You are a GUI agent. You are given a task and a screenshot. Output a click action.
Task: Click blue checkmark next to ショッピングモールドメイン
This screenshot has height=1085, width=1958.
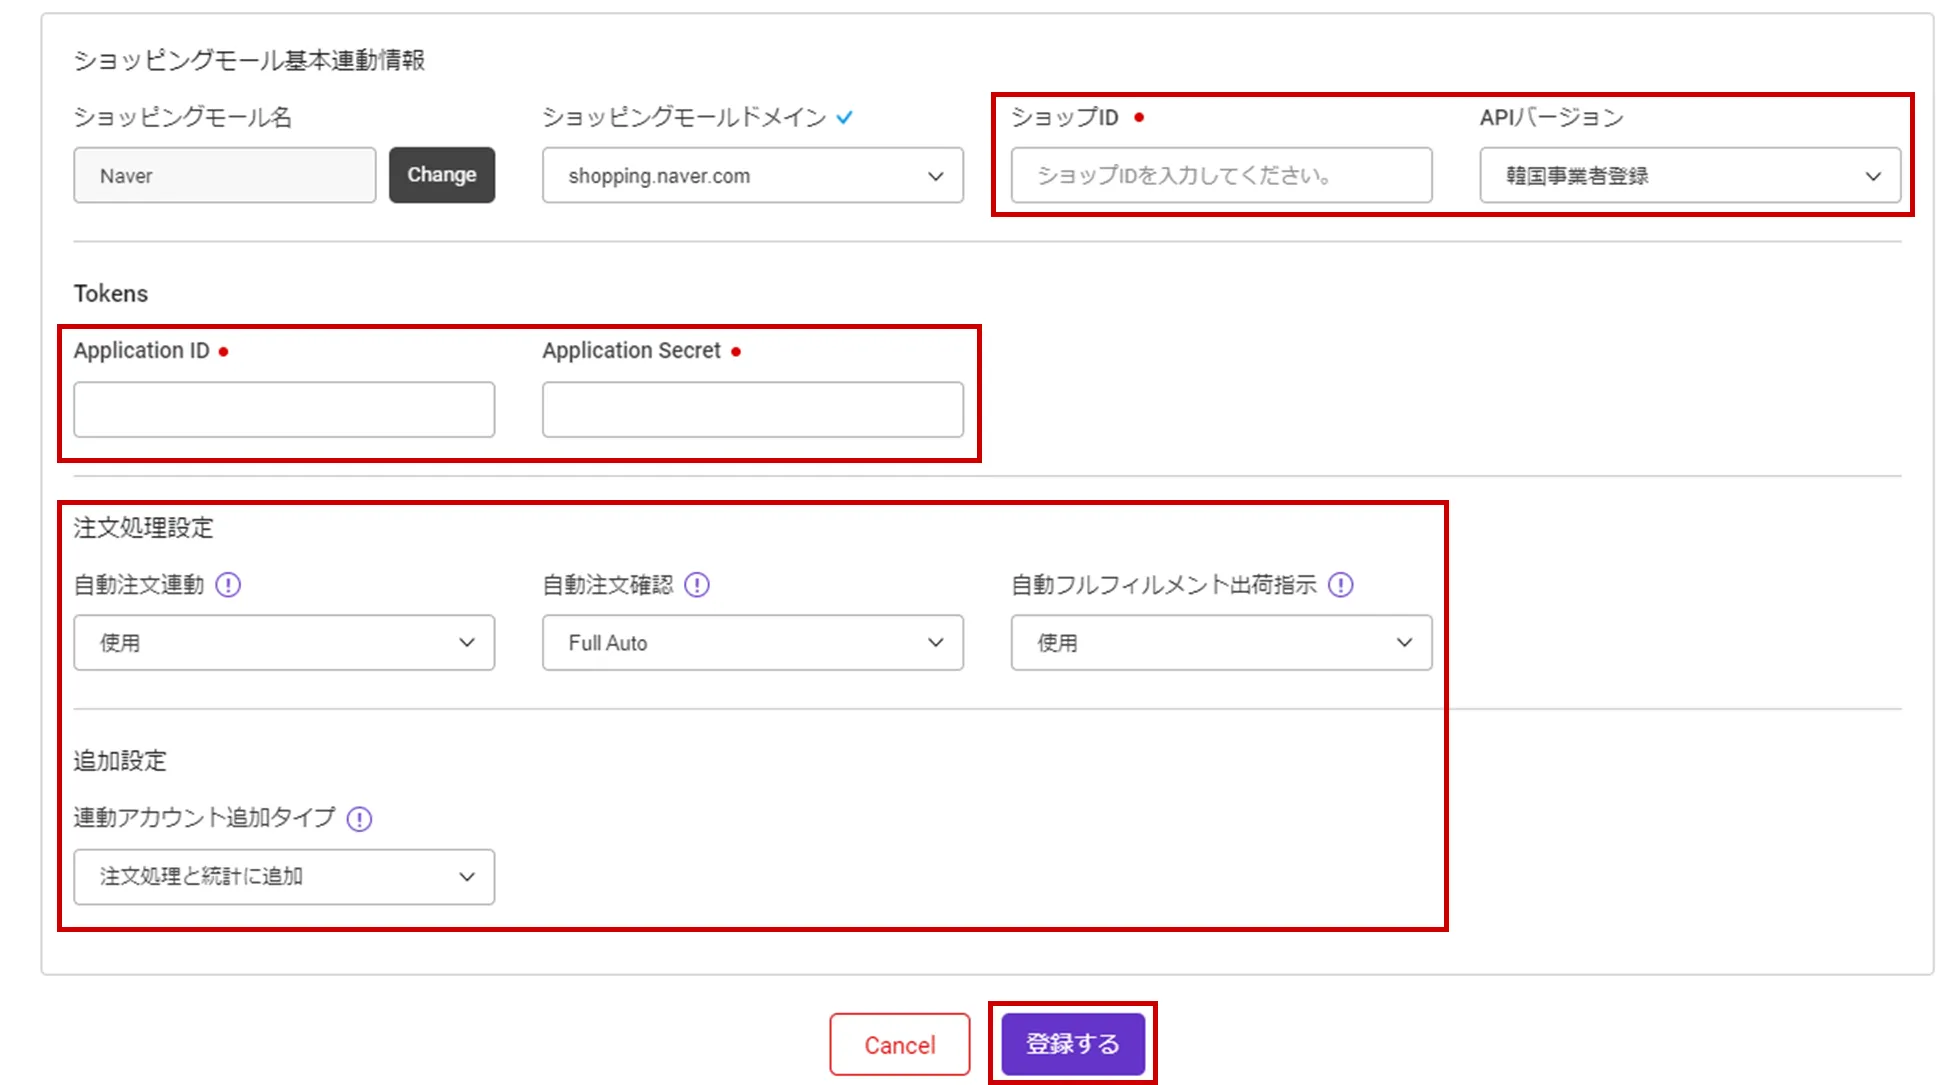point(845,118)
